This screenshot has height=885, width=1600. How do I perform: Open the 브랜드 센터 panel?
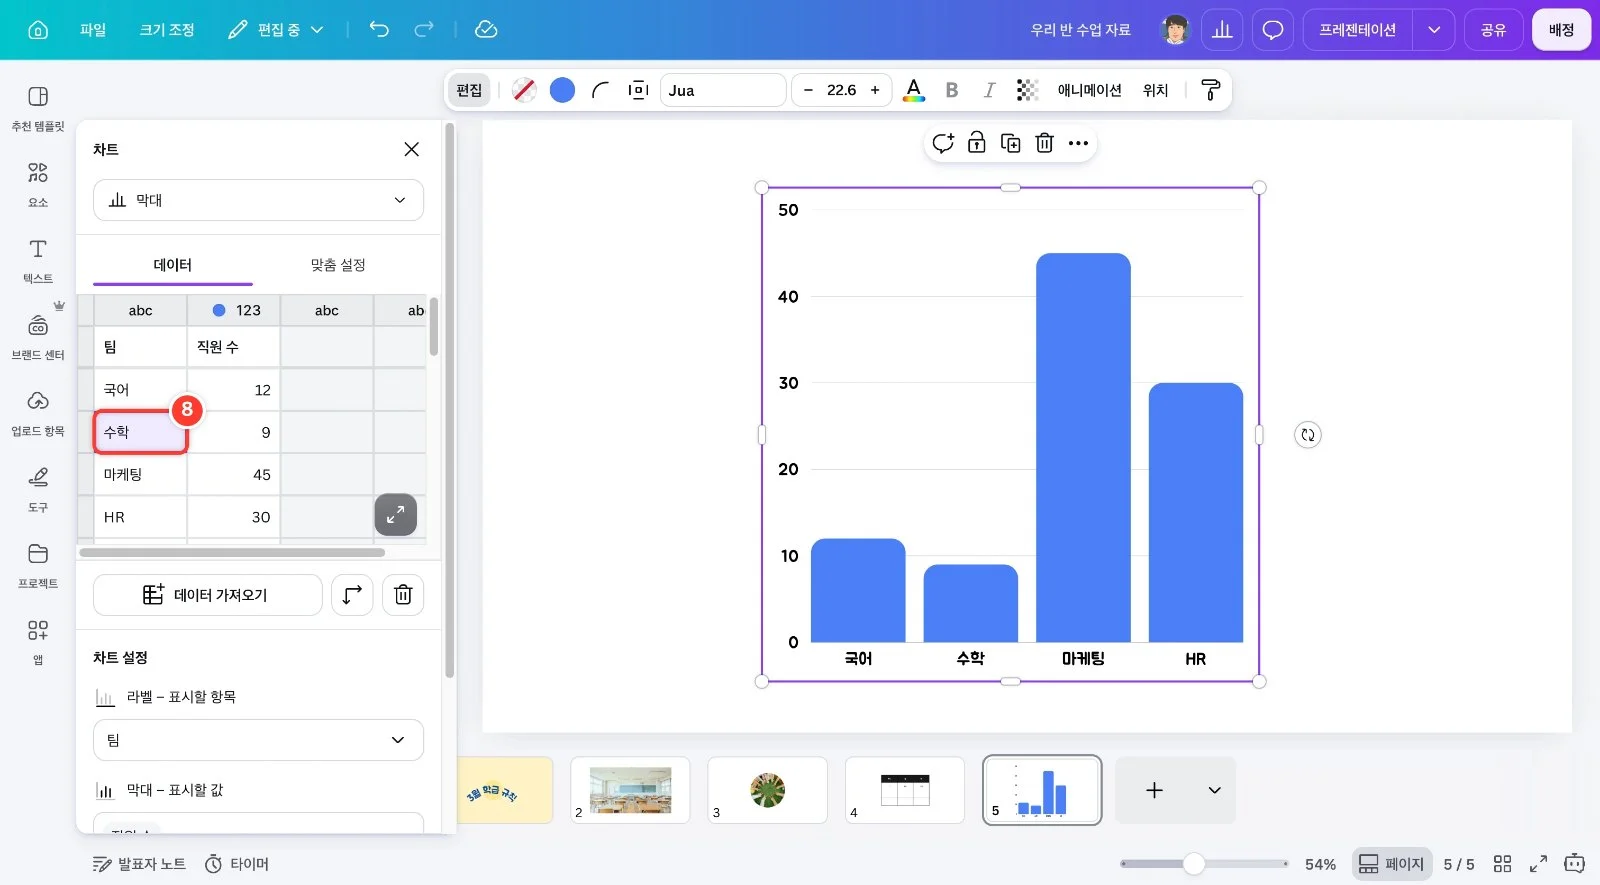pyautogui.click(x=38, y=337)
